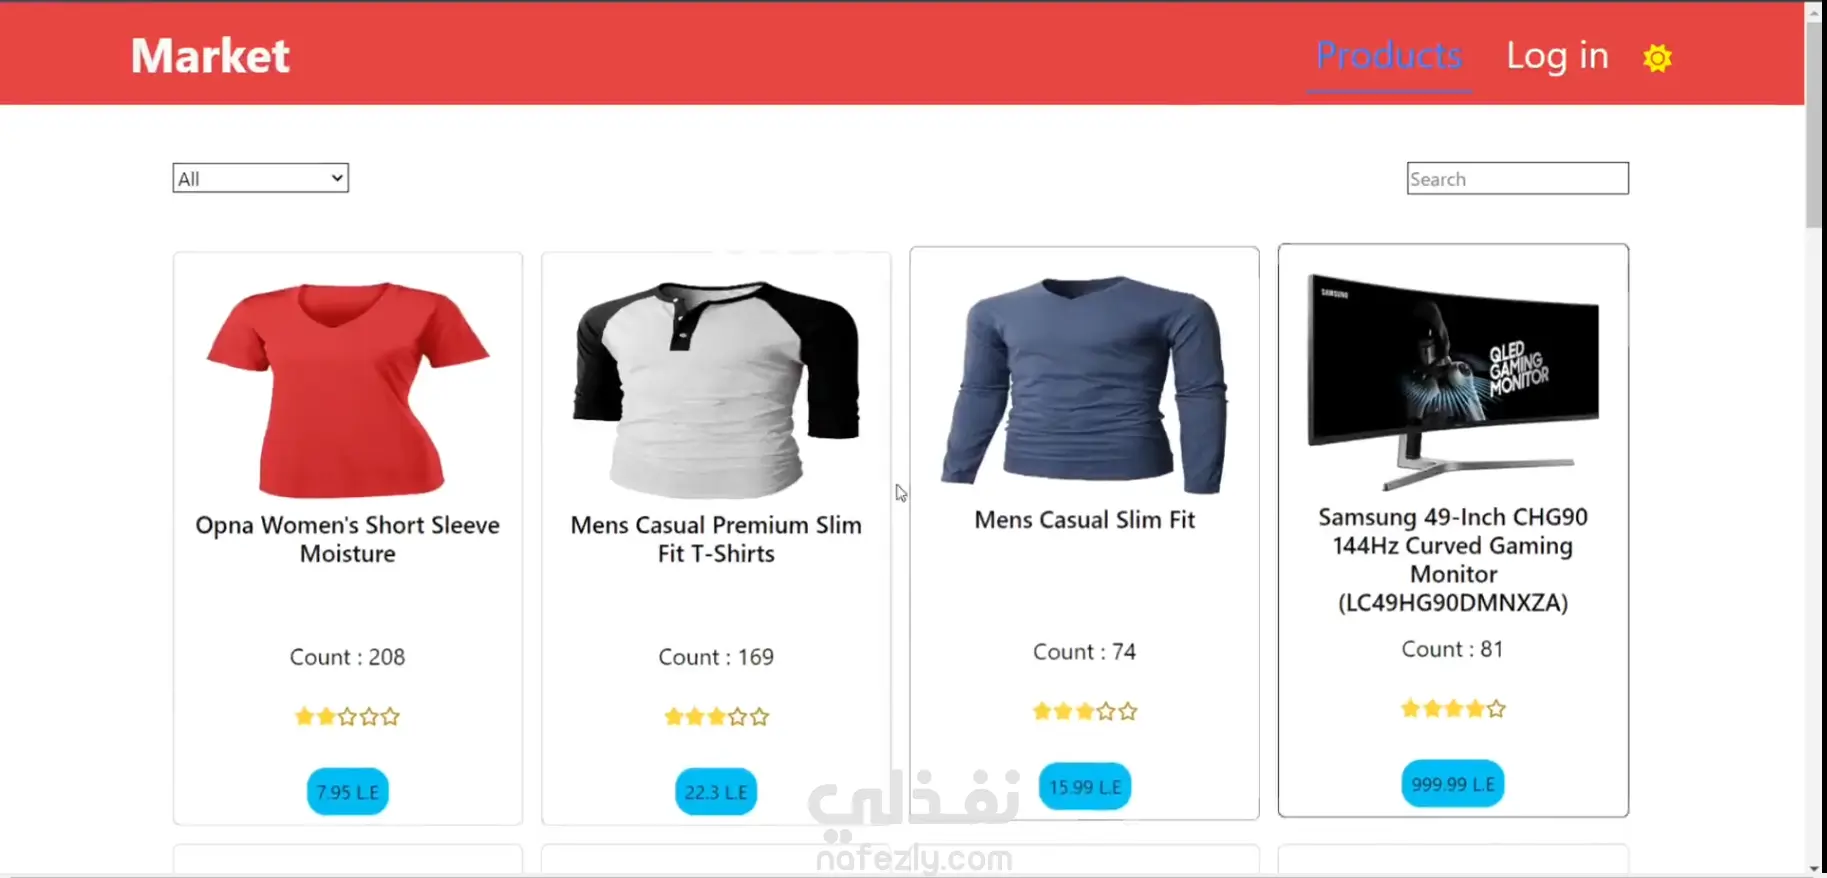The width and height of the screenshot is (1827, 878).
Task: Click the 22.3 LE price button
Action: point(716,791)
